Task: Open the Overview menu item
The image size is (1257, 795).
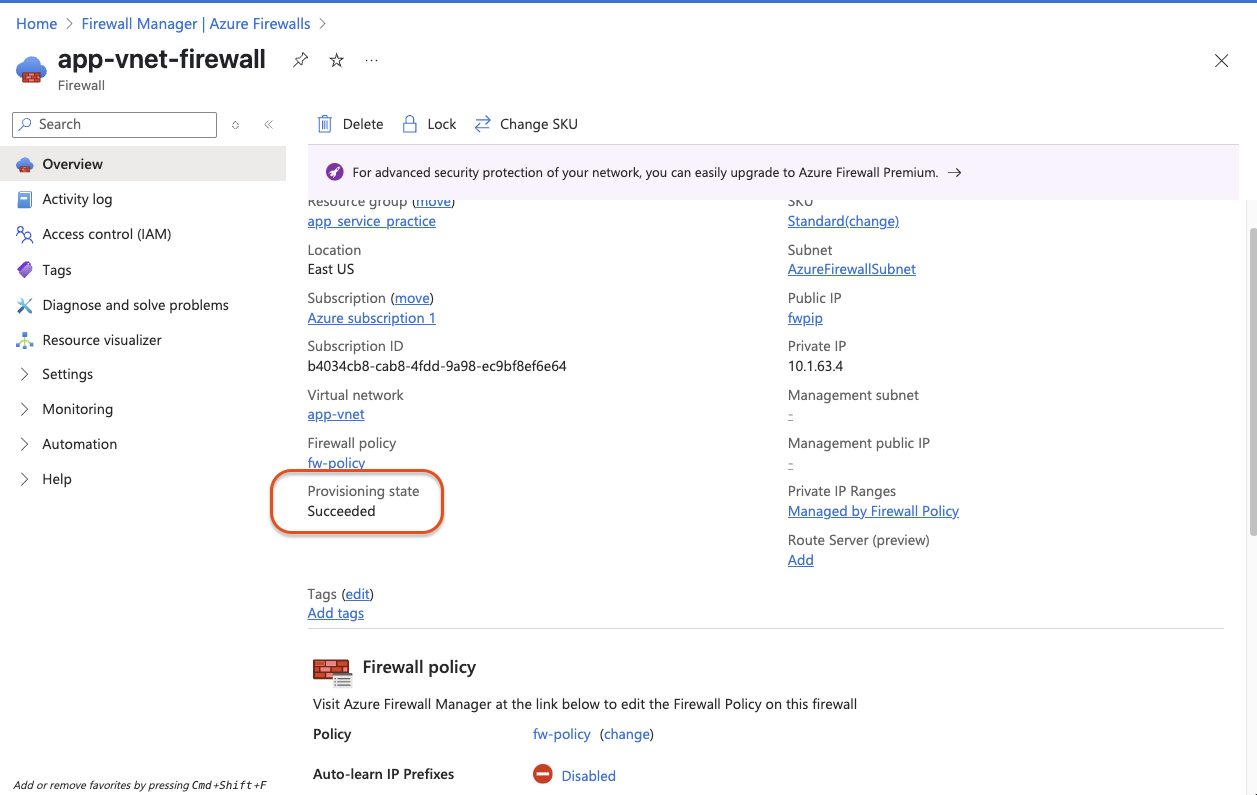Action: click(143, 164)
